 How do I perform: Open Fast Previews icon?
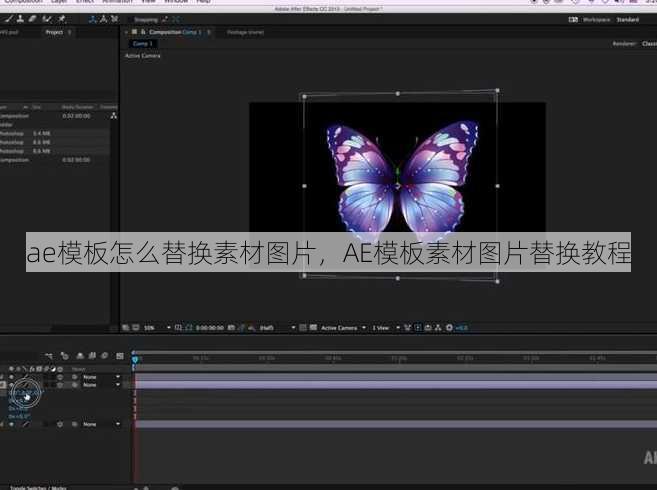click(x=418, y=328)
